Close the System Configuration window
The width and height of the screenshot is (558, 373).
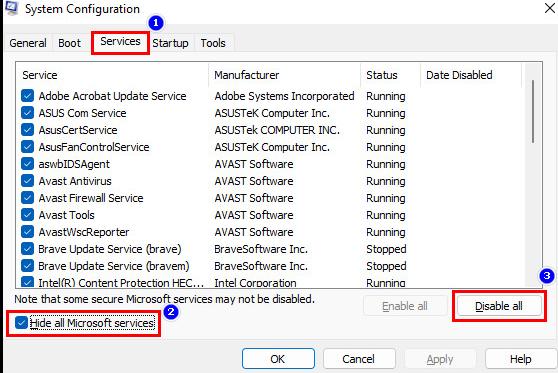point(549,8)
